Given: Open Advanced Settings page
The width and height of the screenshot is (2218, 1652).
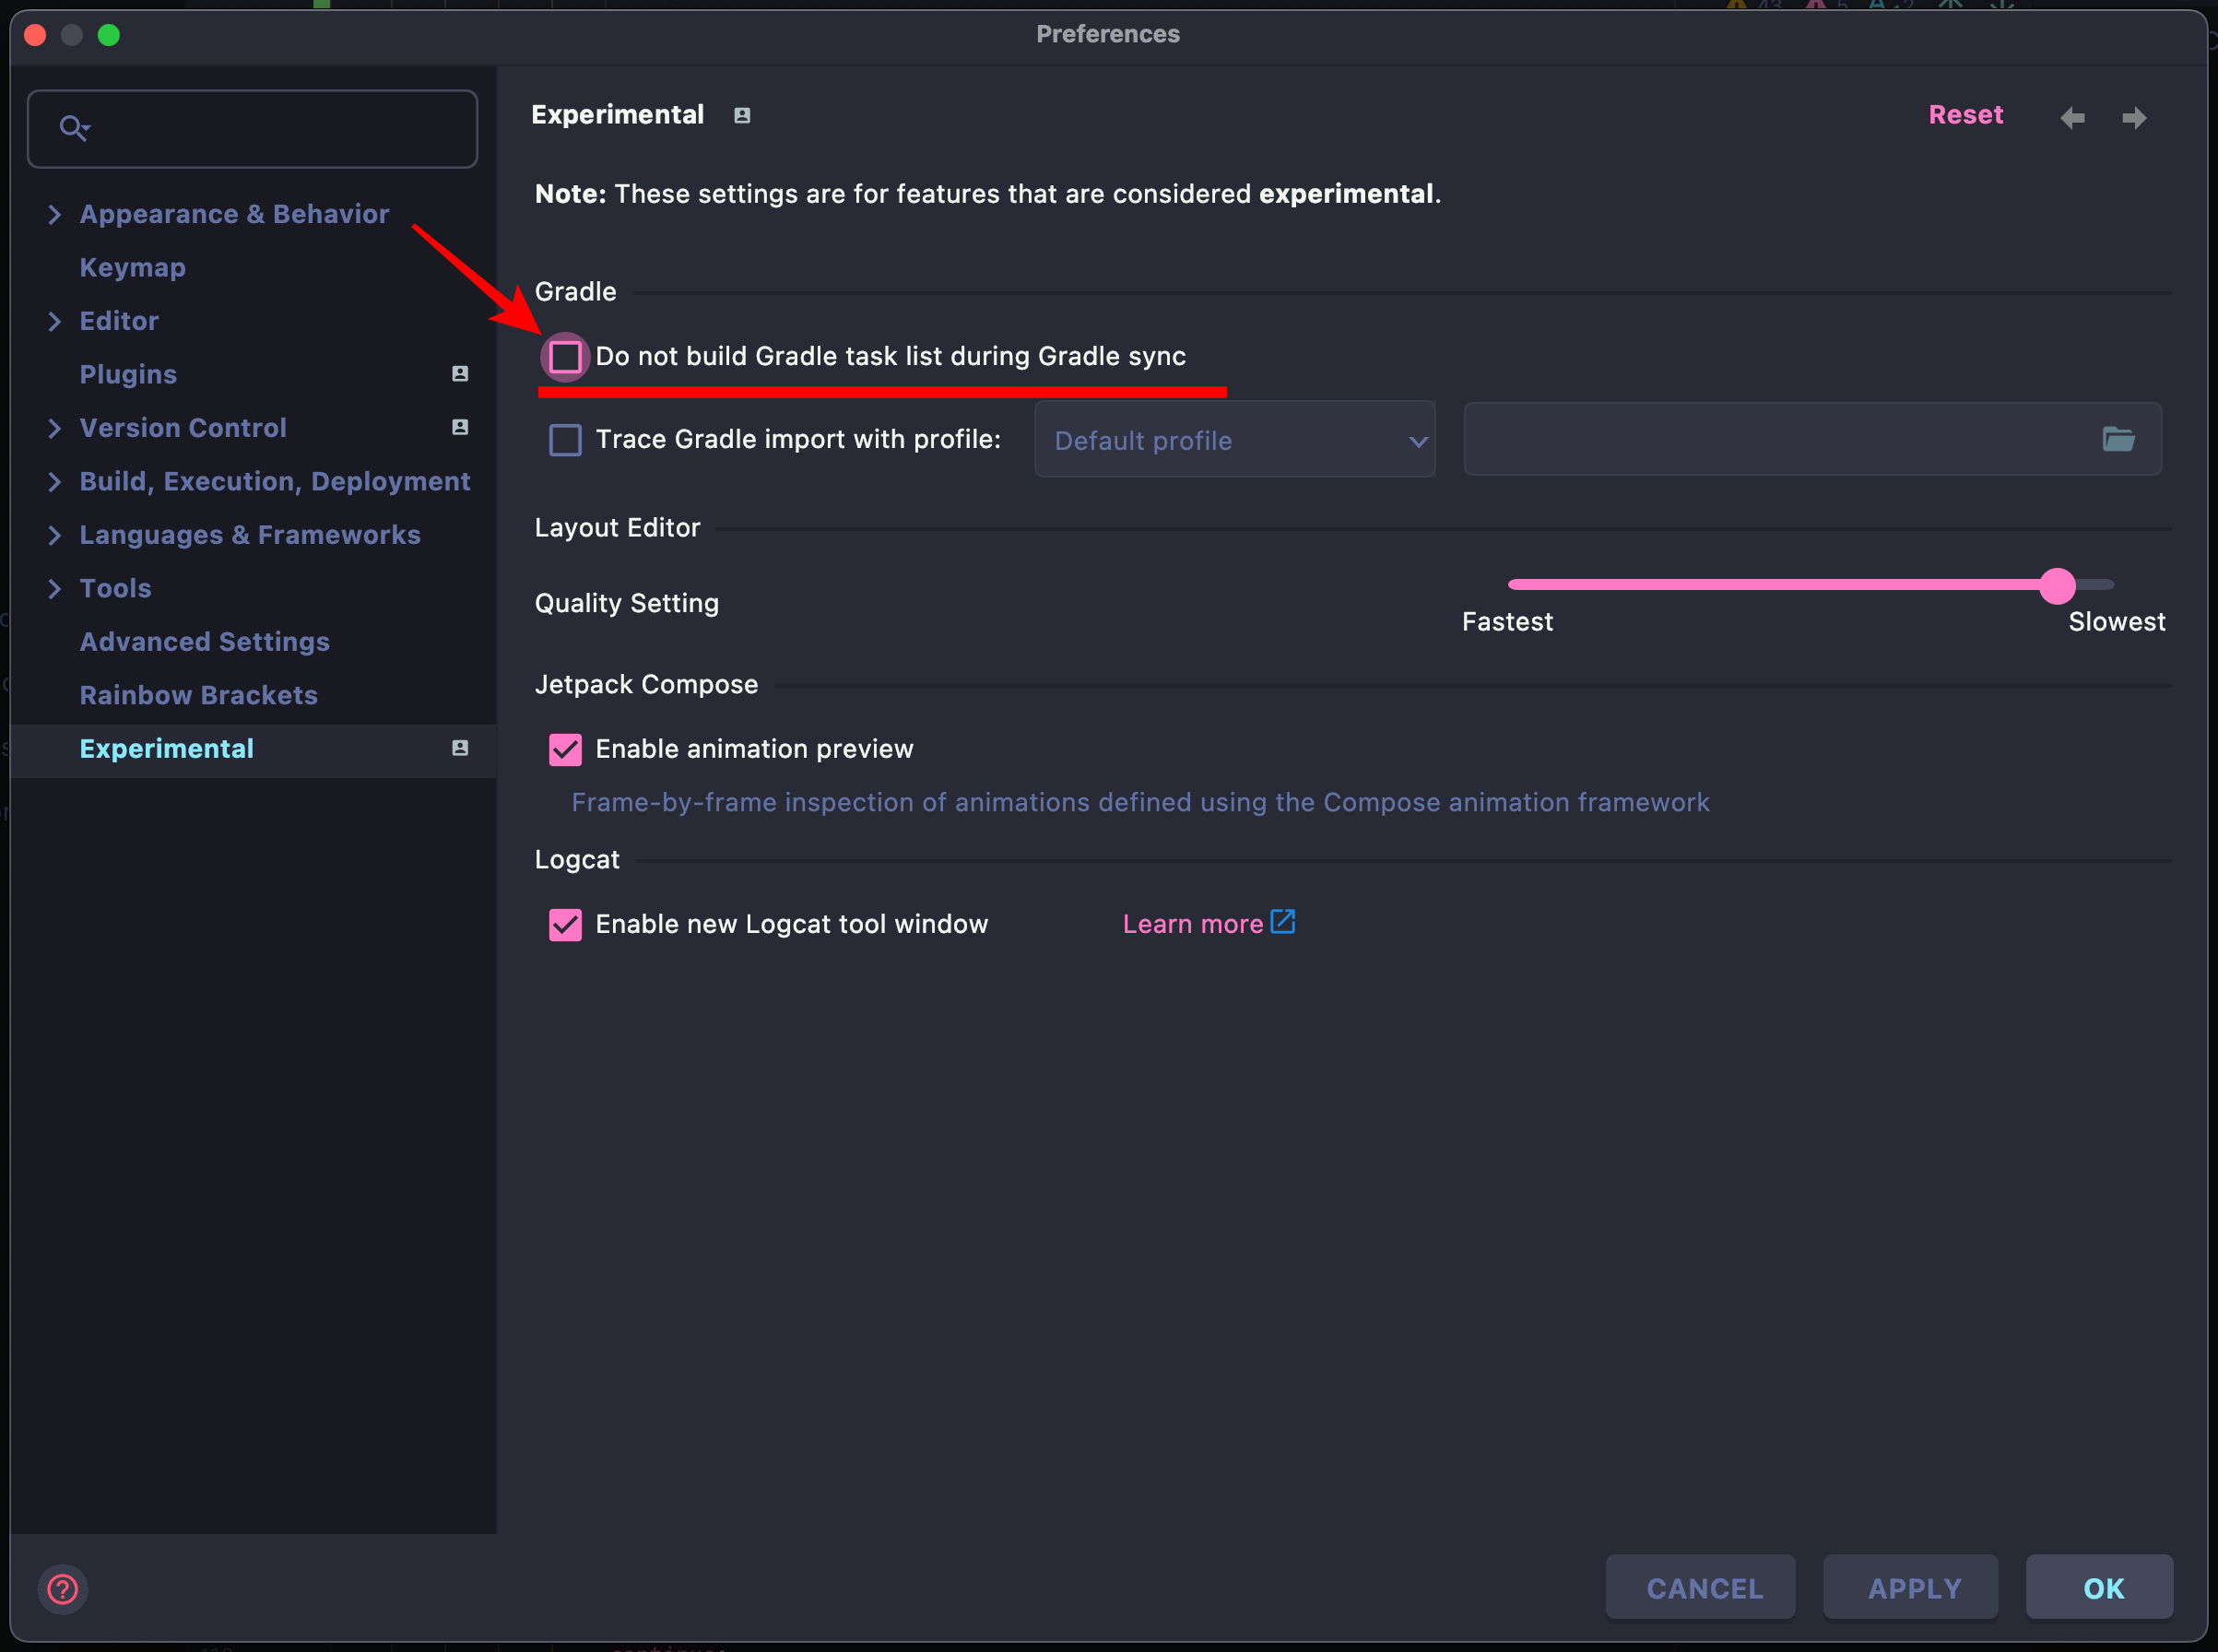Looking at the screenshot, I should coord(204,642).
